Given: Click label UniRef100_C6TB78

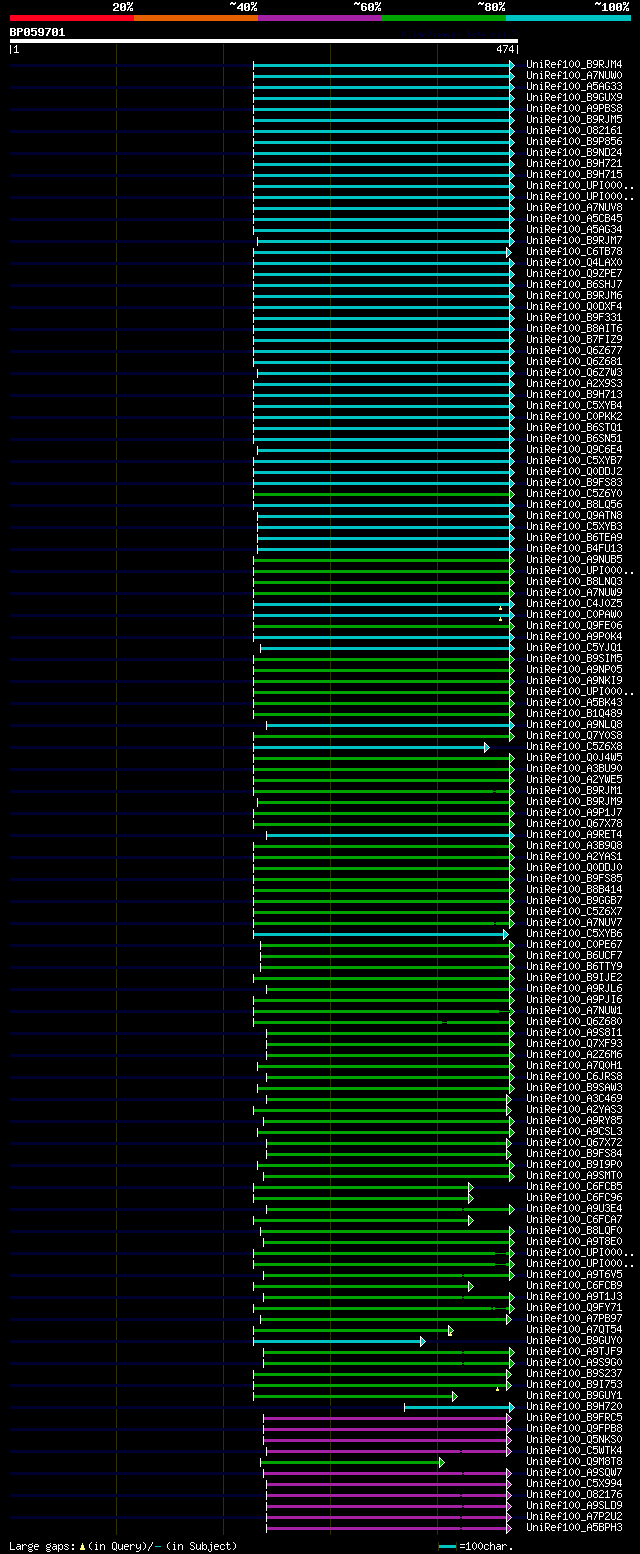Looking at the screenshot, I should coord(574,252).
